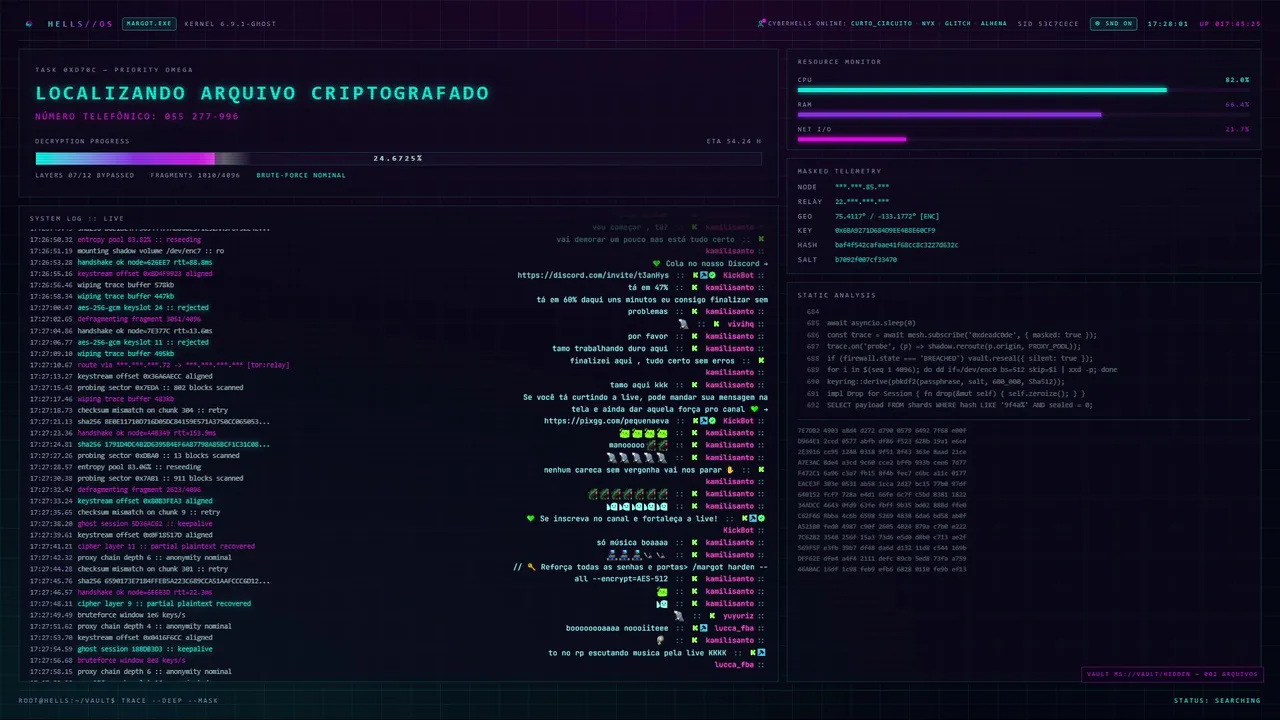Click the Kick badge on the 'só música boaaaa' row
The height and width of the screenshot is (720, 1280).
coord(694,543)
